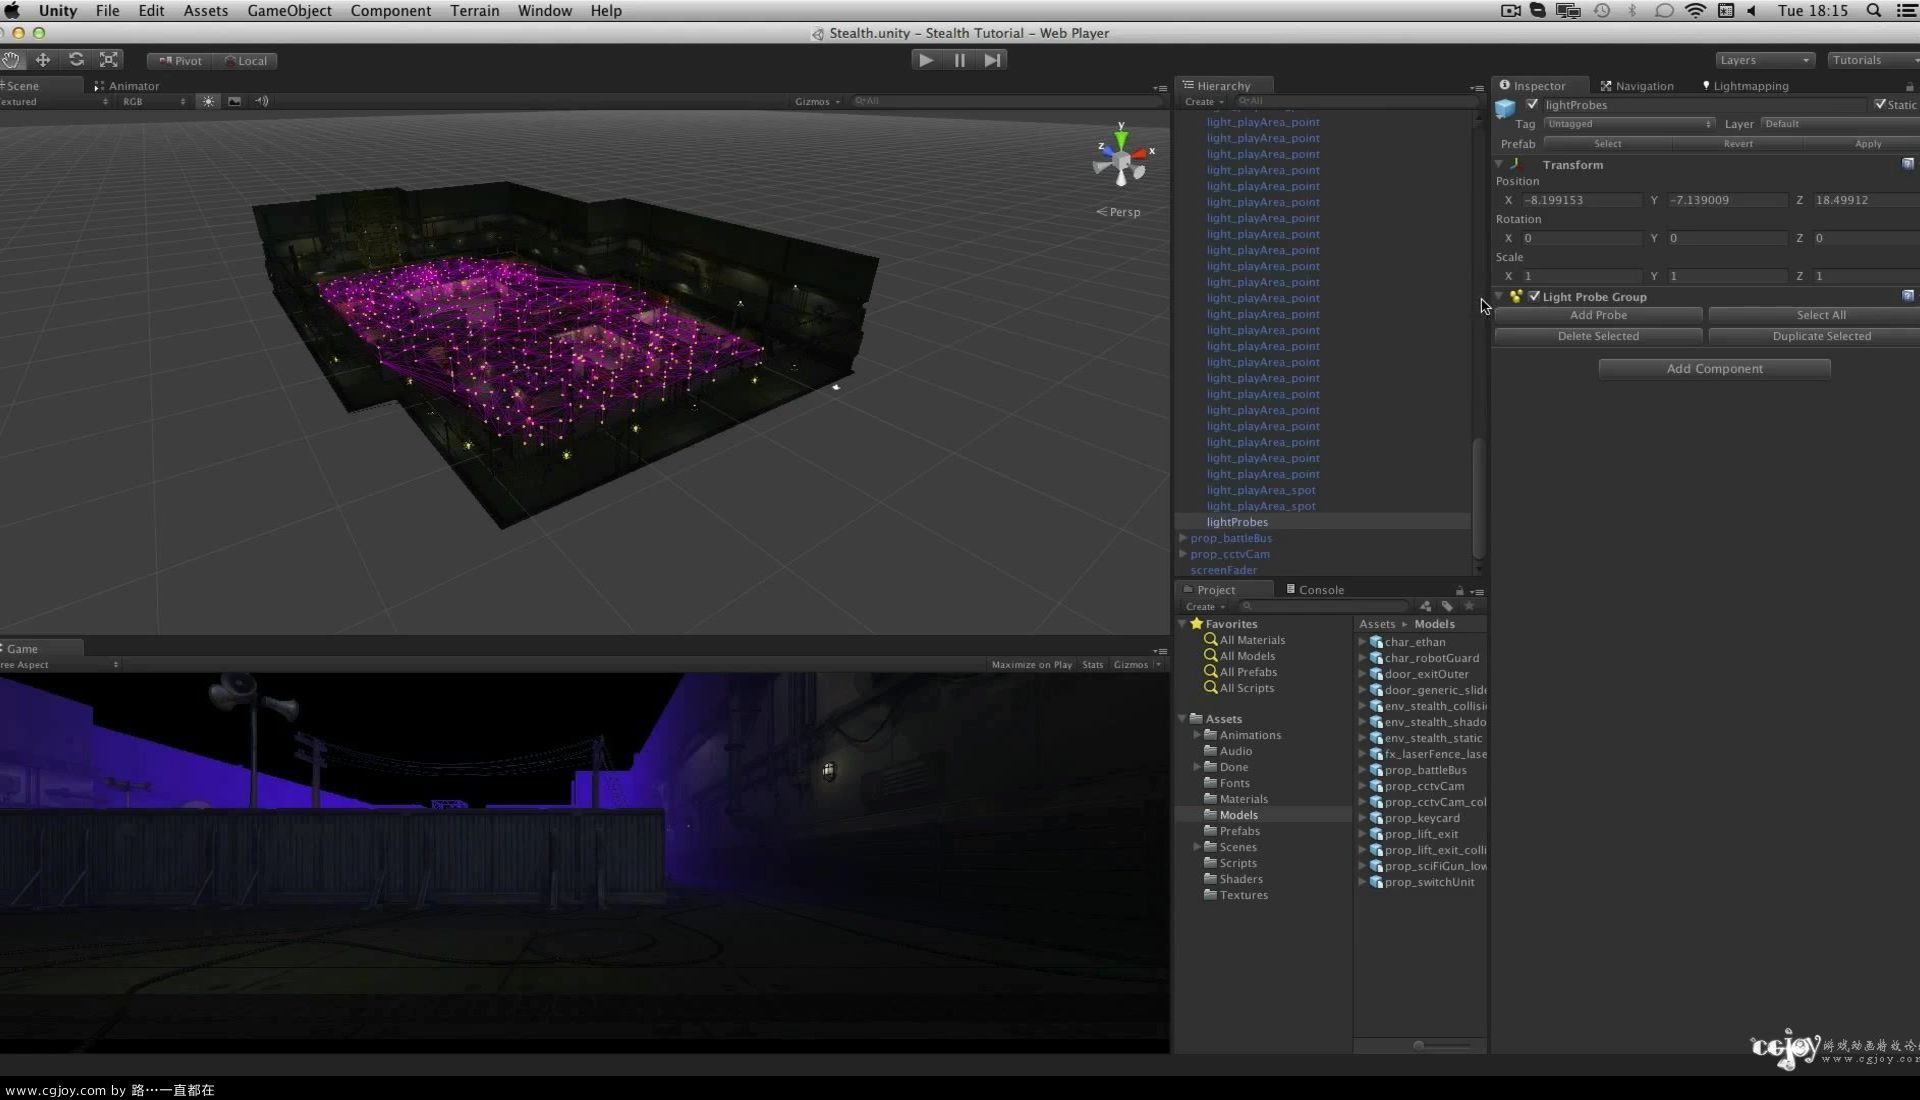Select the Scale tool
The width and height of the screenshot is (1920, 1100).
tap(109, 60)
